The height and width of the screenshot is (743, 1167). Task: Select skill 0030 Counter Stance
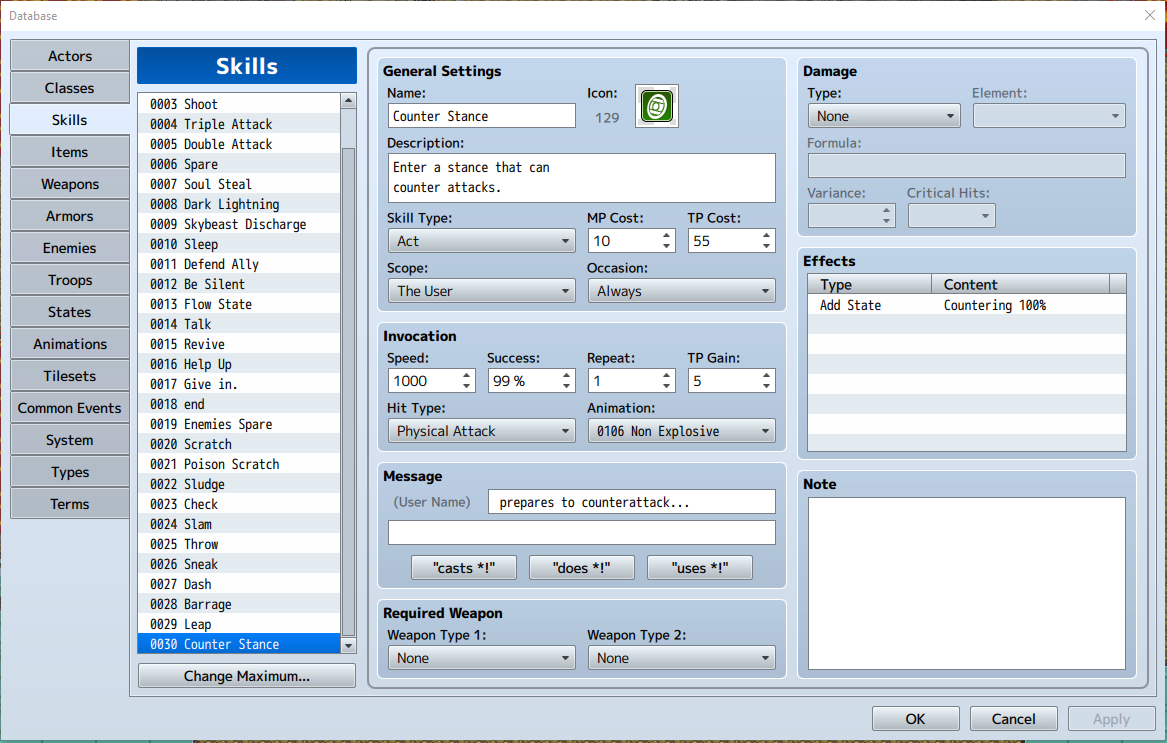pyautogui.click(x=239, y=645)
